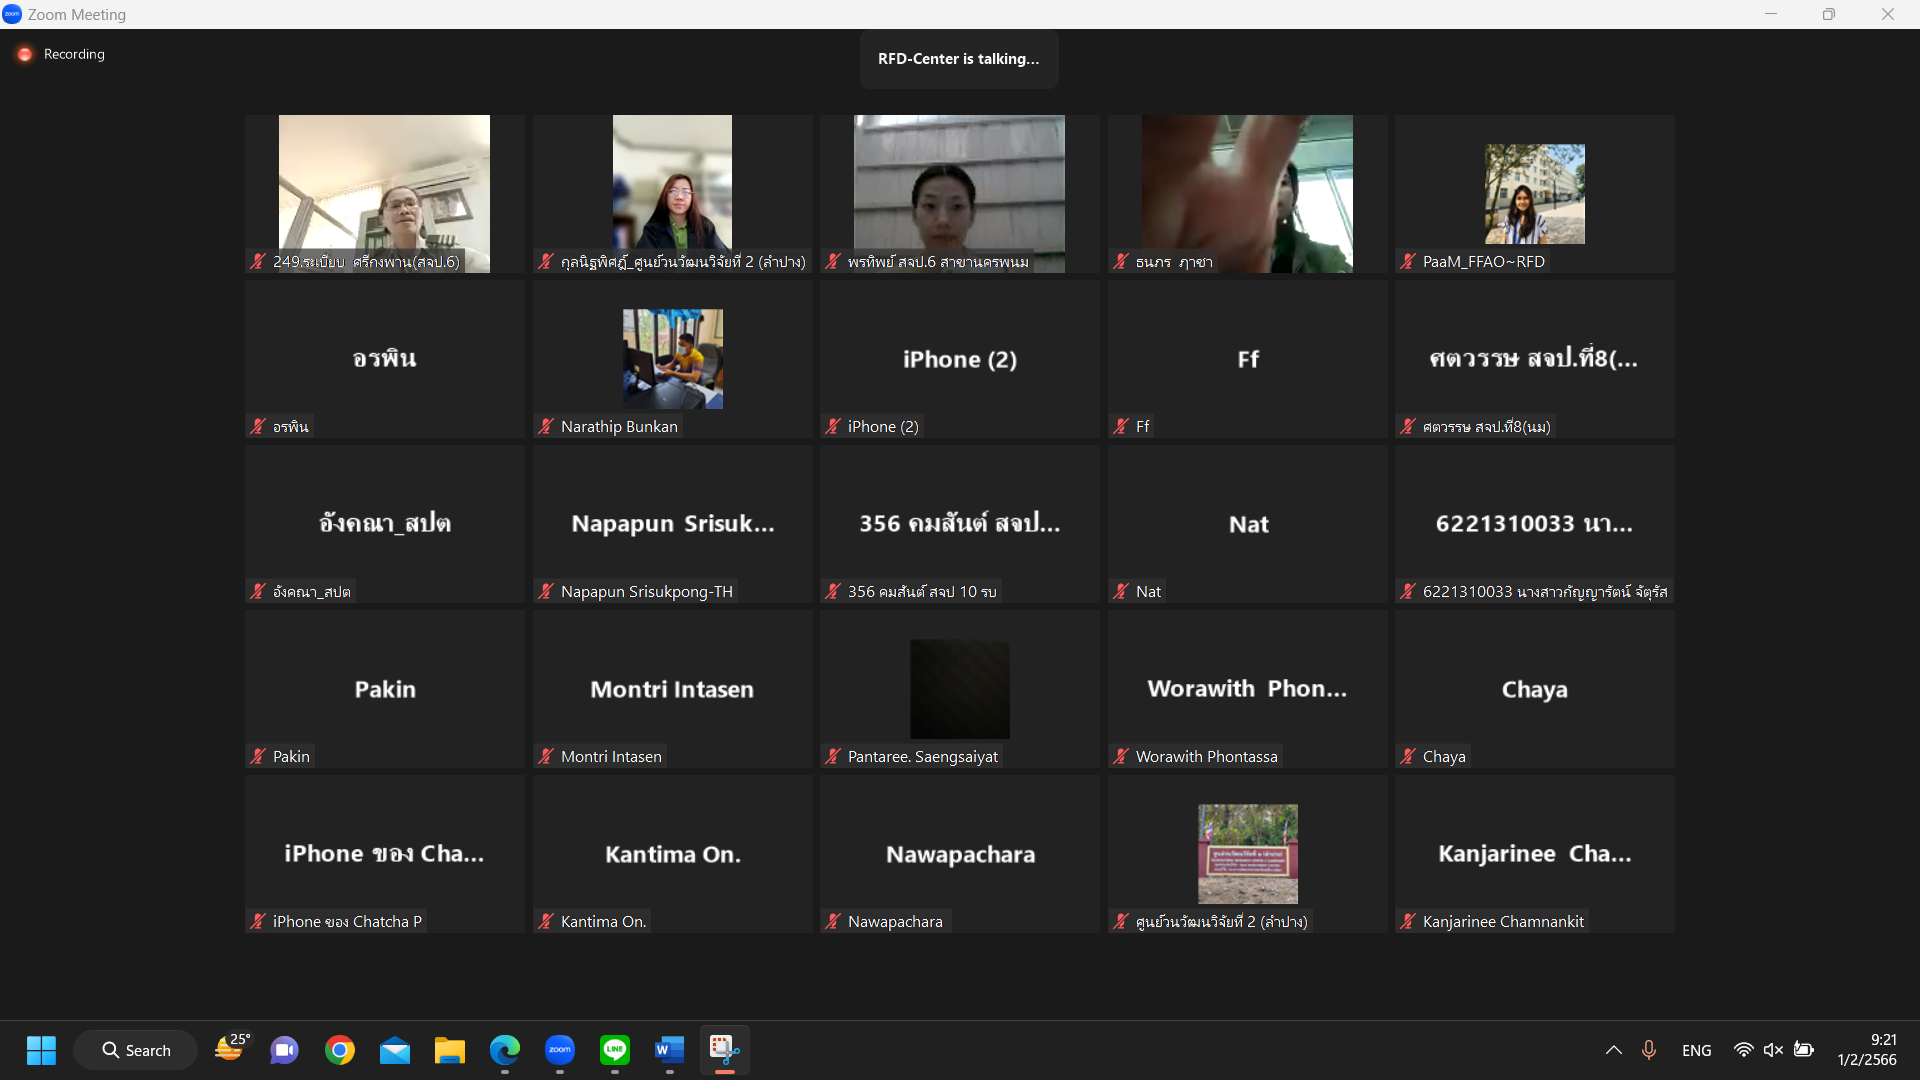Open LINE app in the taskbar
Viewport: 1920px width, 1080px height.
615,1050
